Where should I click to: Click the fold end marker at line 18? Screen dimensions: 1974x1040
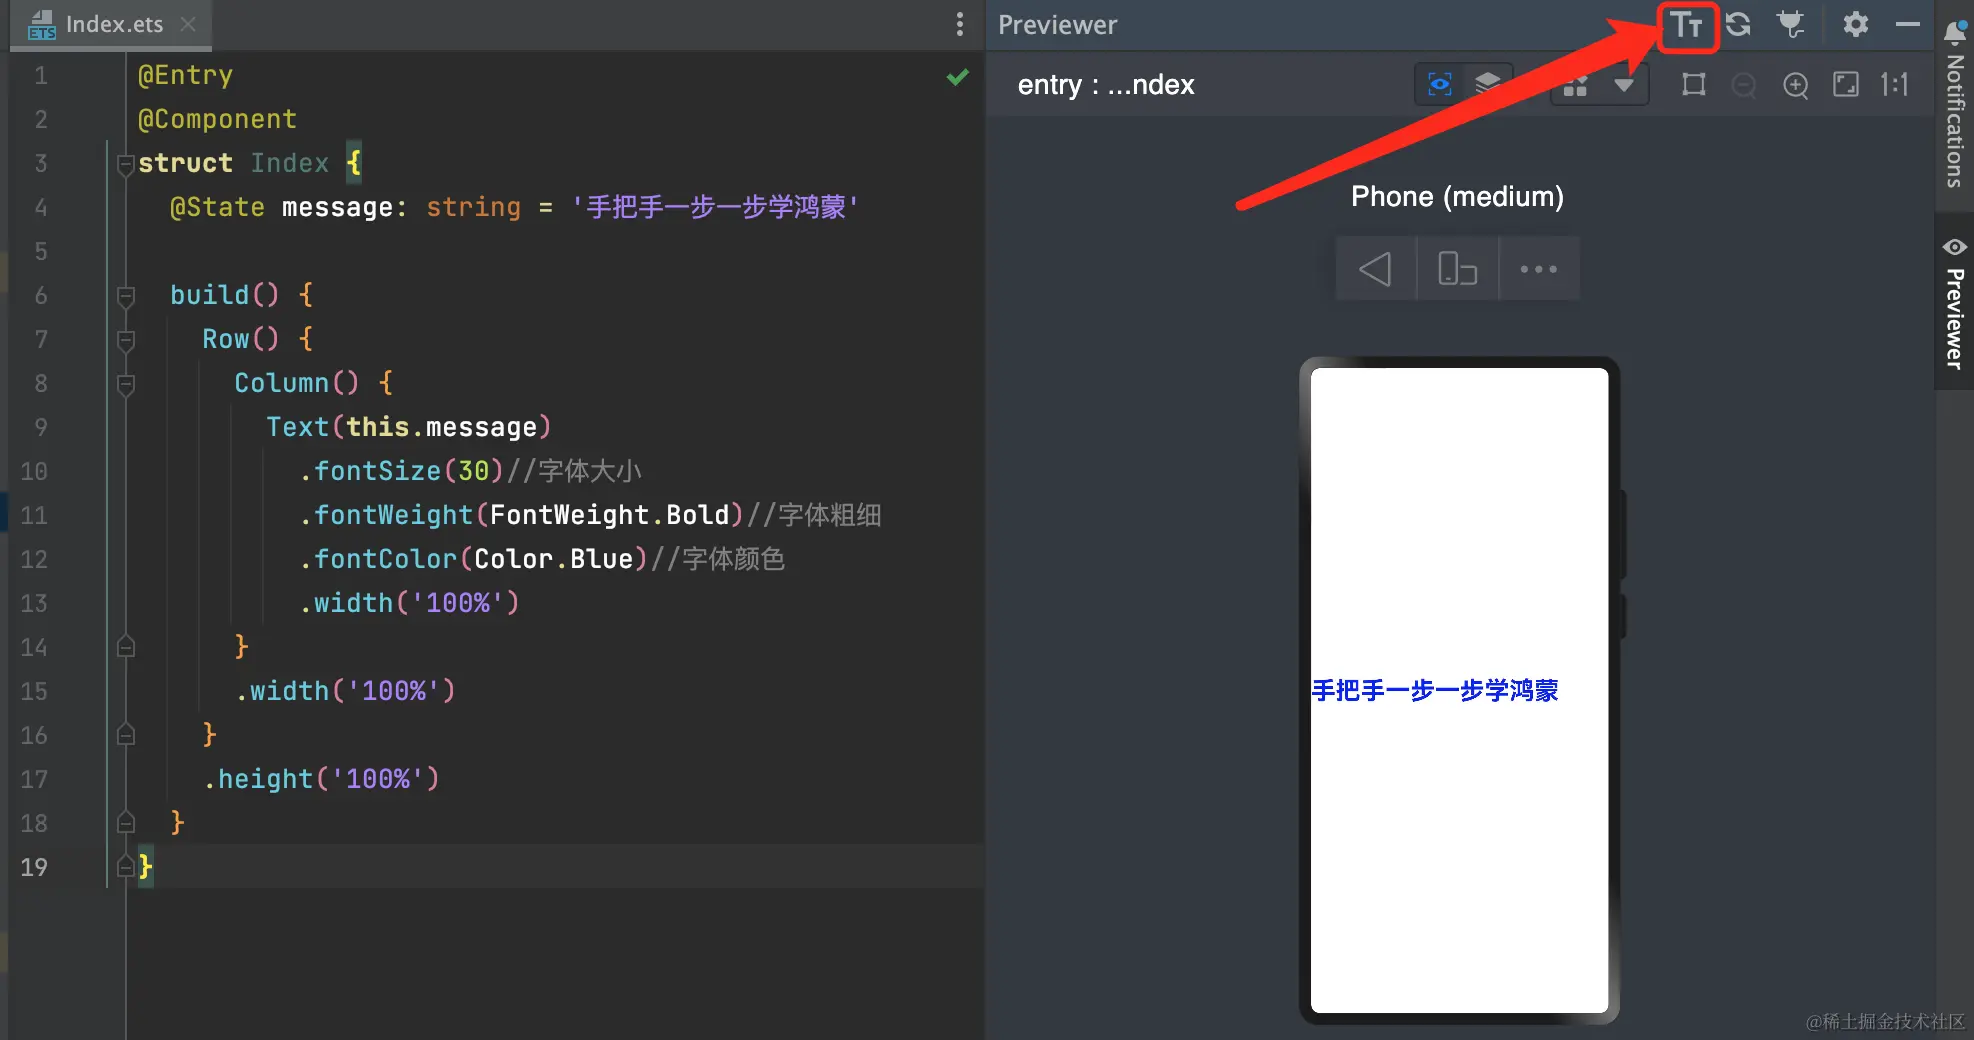(126, 822)
